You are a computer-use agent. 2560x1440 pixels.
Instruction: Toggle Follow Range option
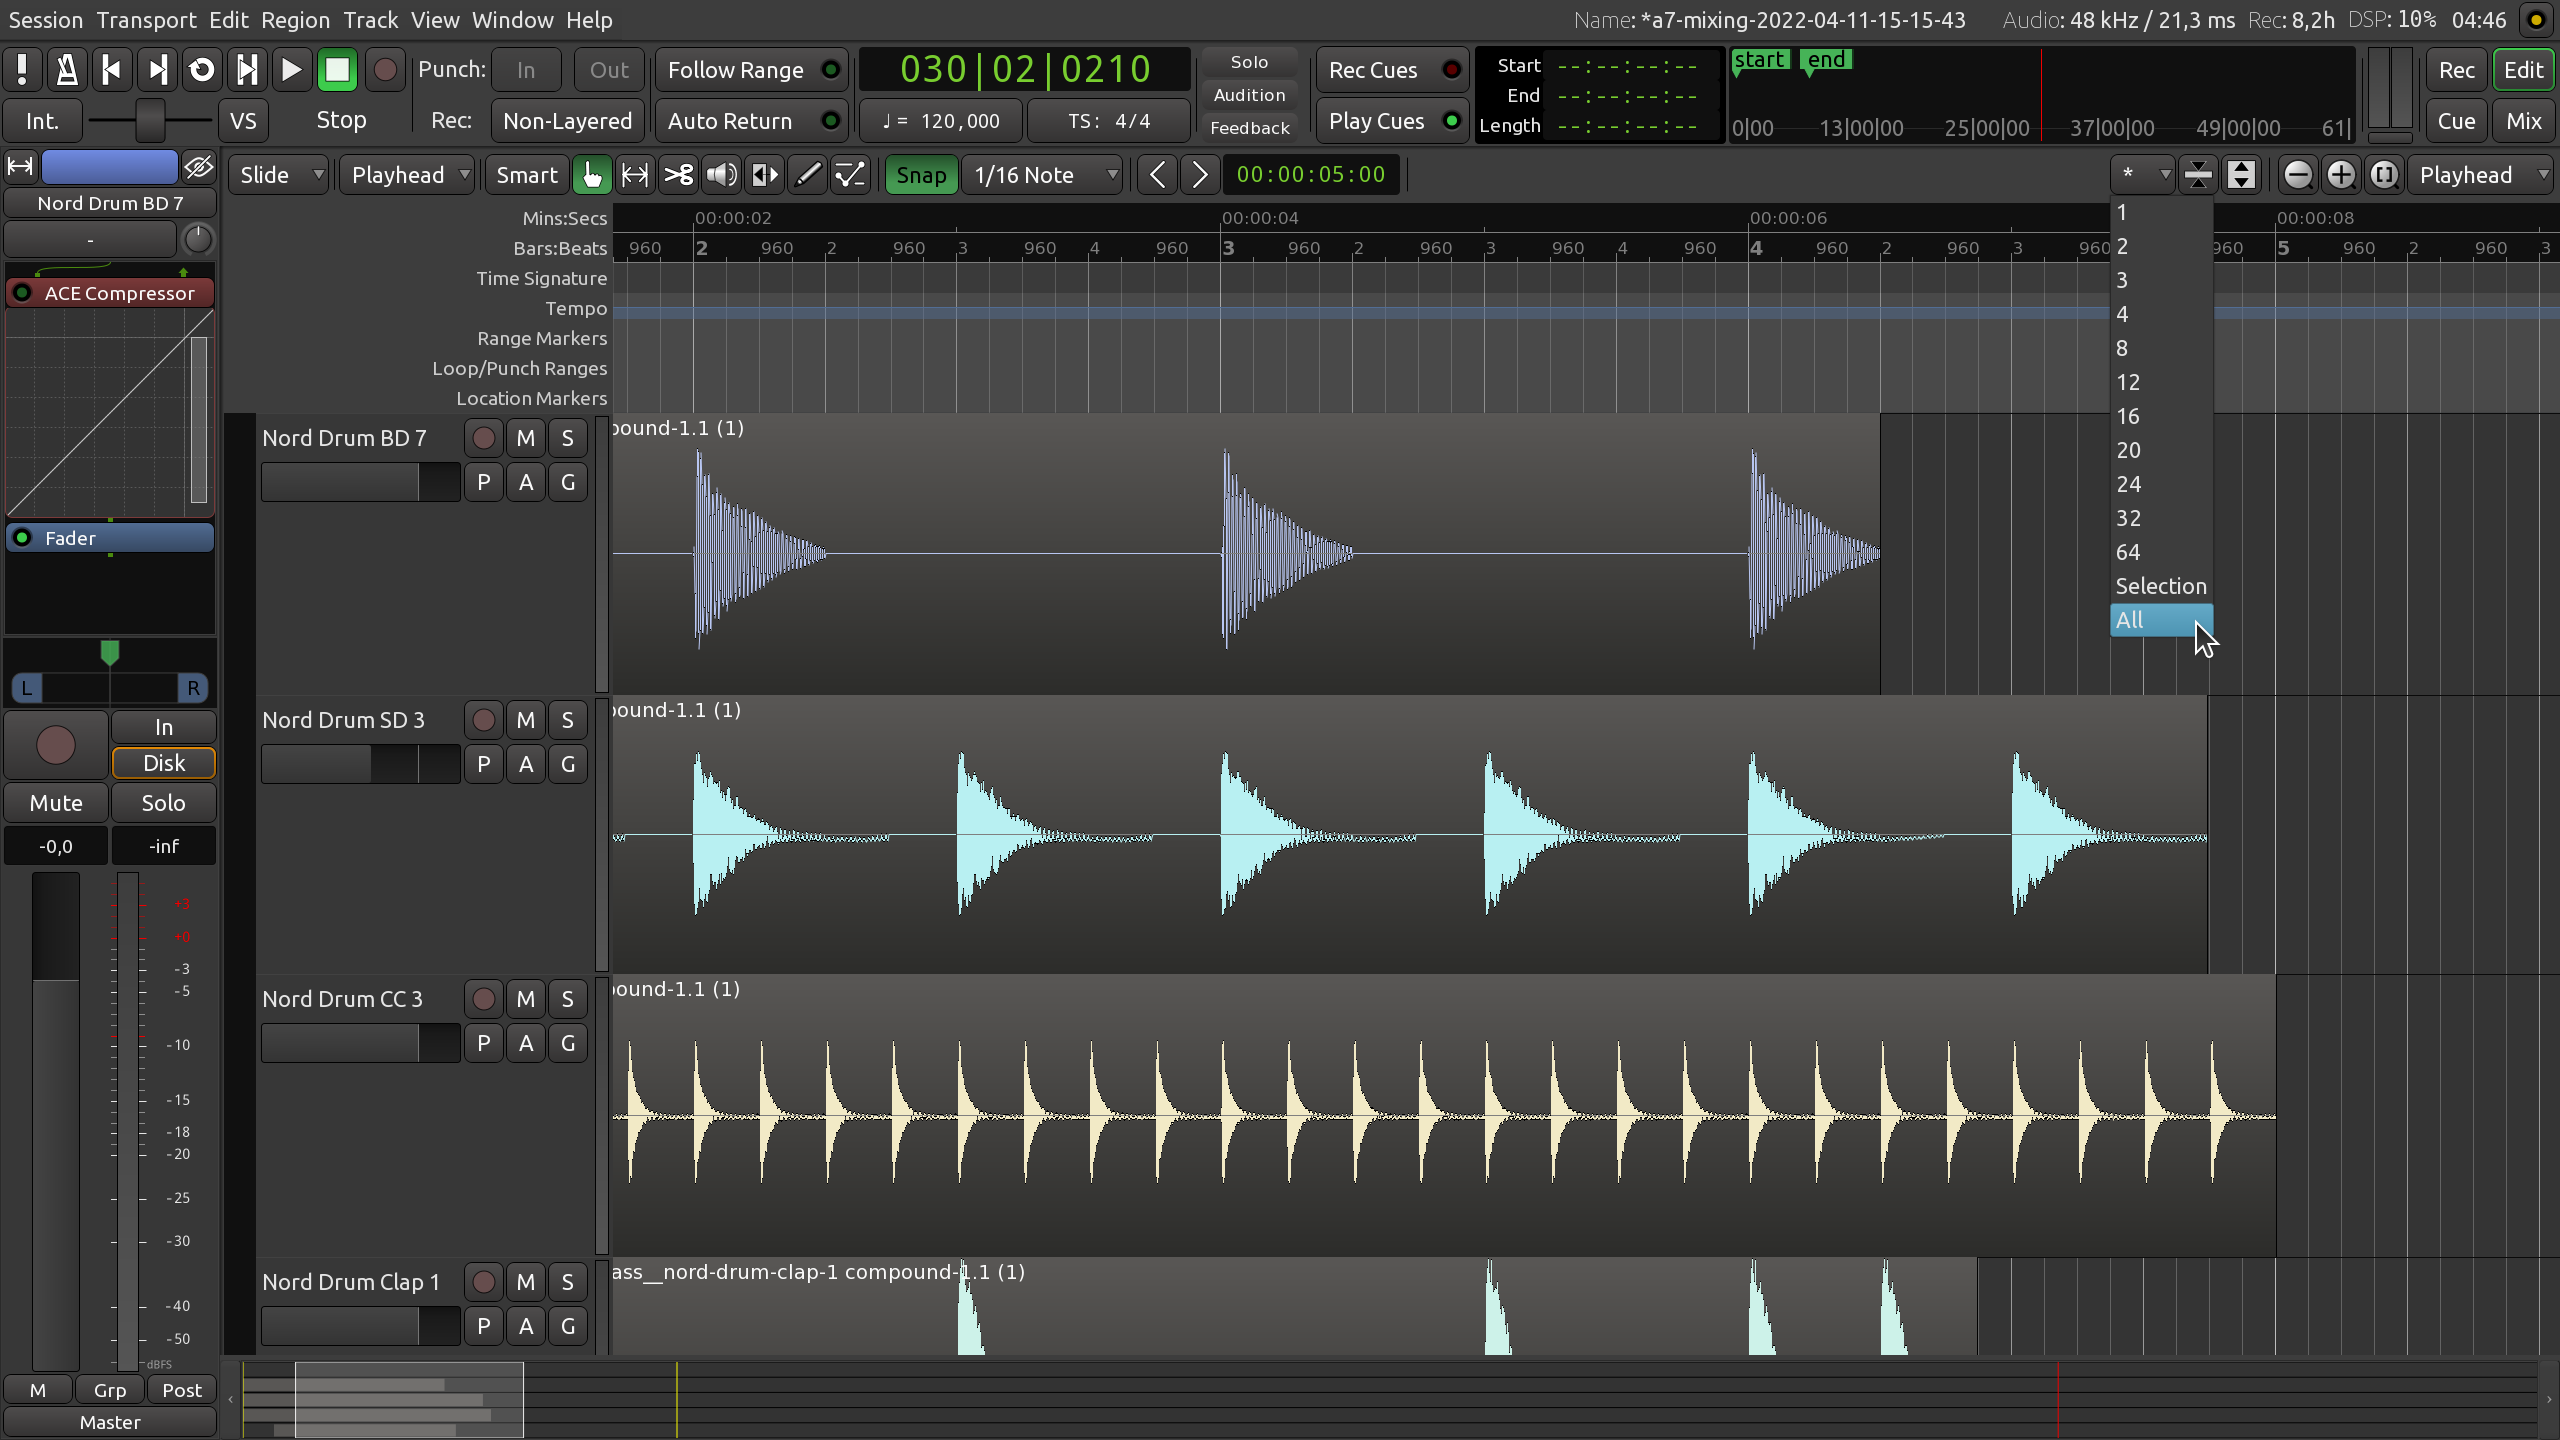[751, 70]
